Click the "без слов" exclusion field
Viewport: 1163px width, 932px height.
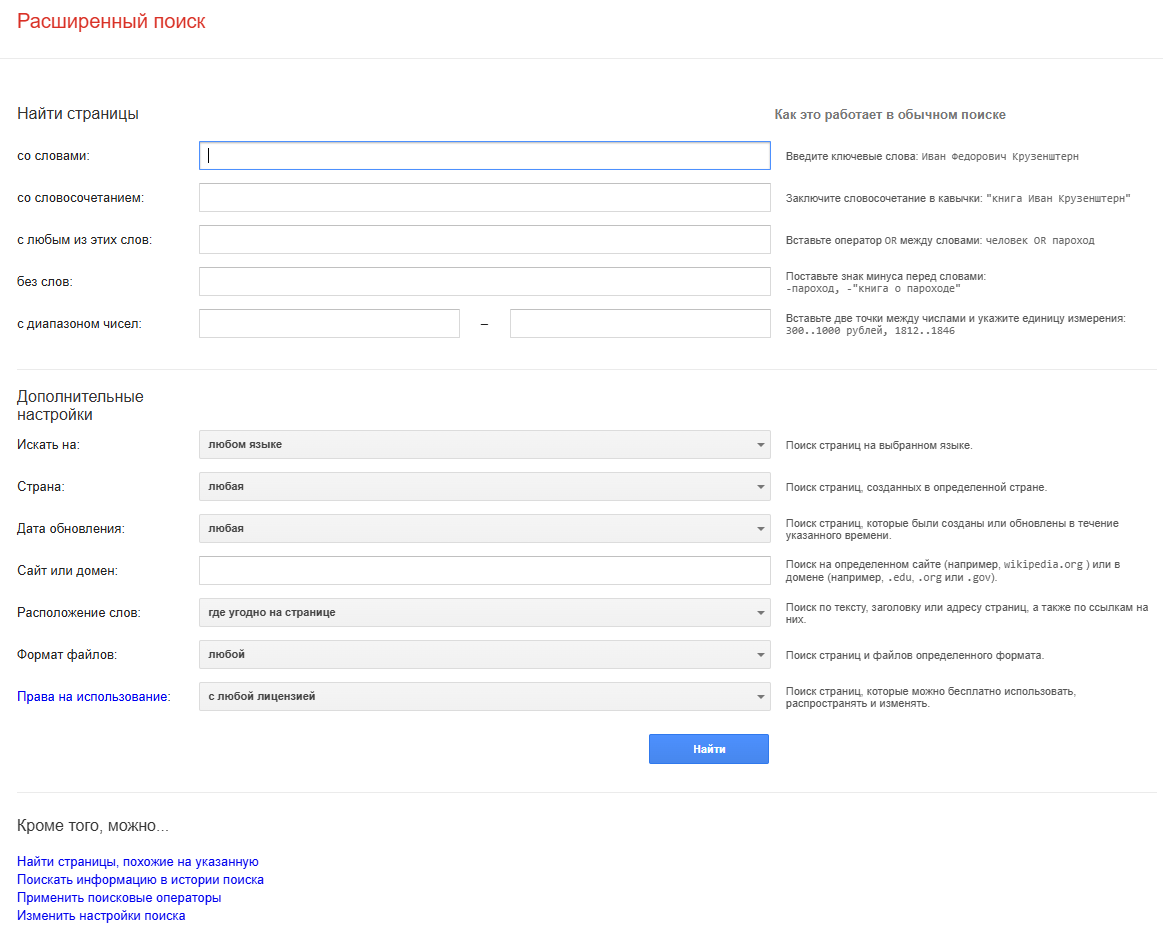tap(484, 281)
